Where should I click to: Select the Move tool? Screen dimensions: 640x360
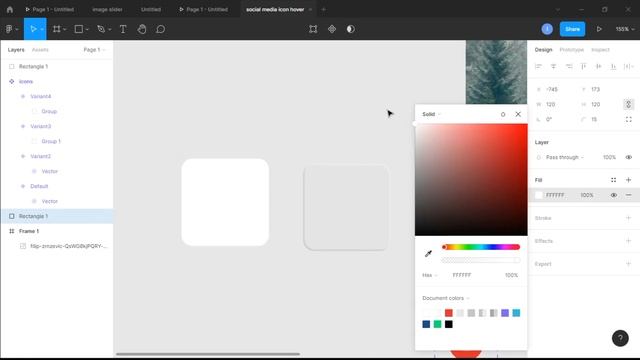click(33, 29)
